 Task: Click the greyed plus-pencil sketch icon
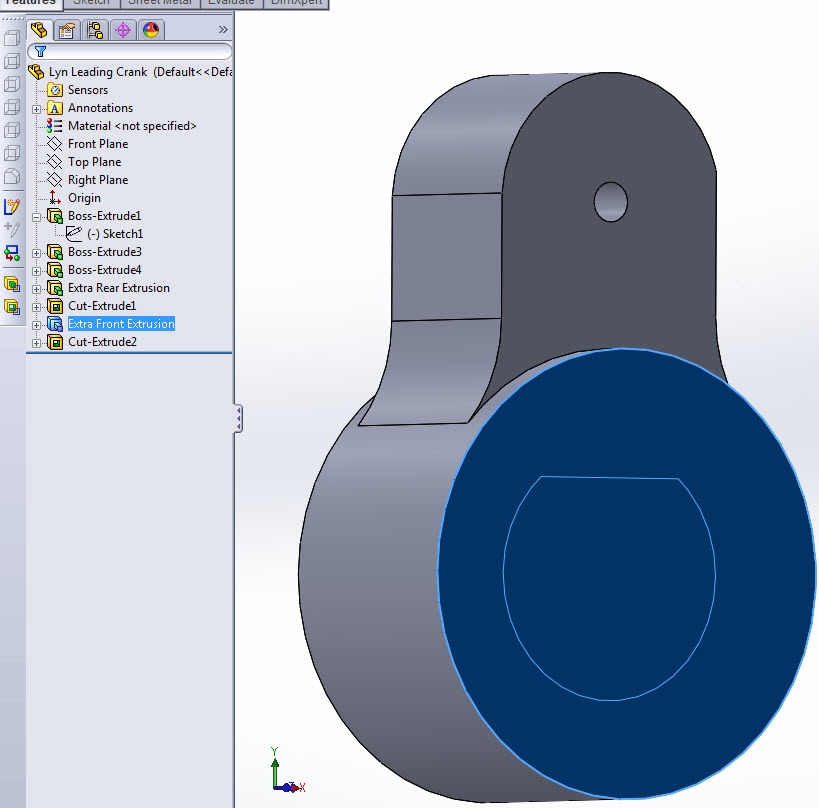[11, 229]
